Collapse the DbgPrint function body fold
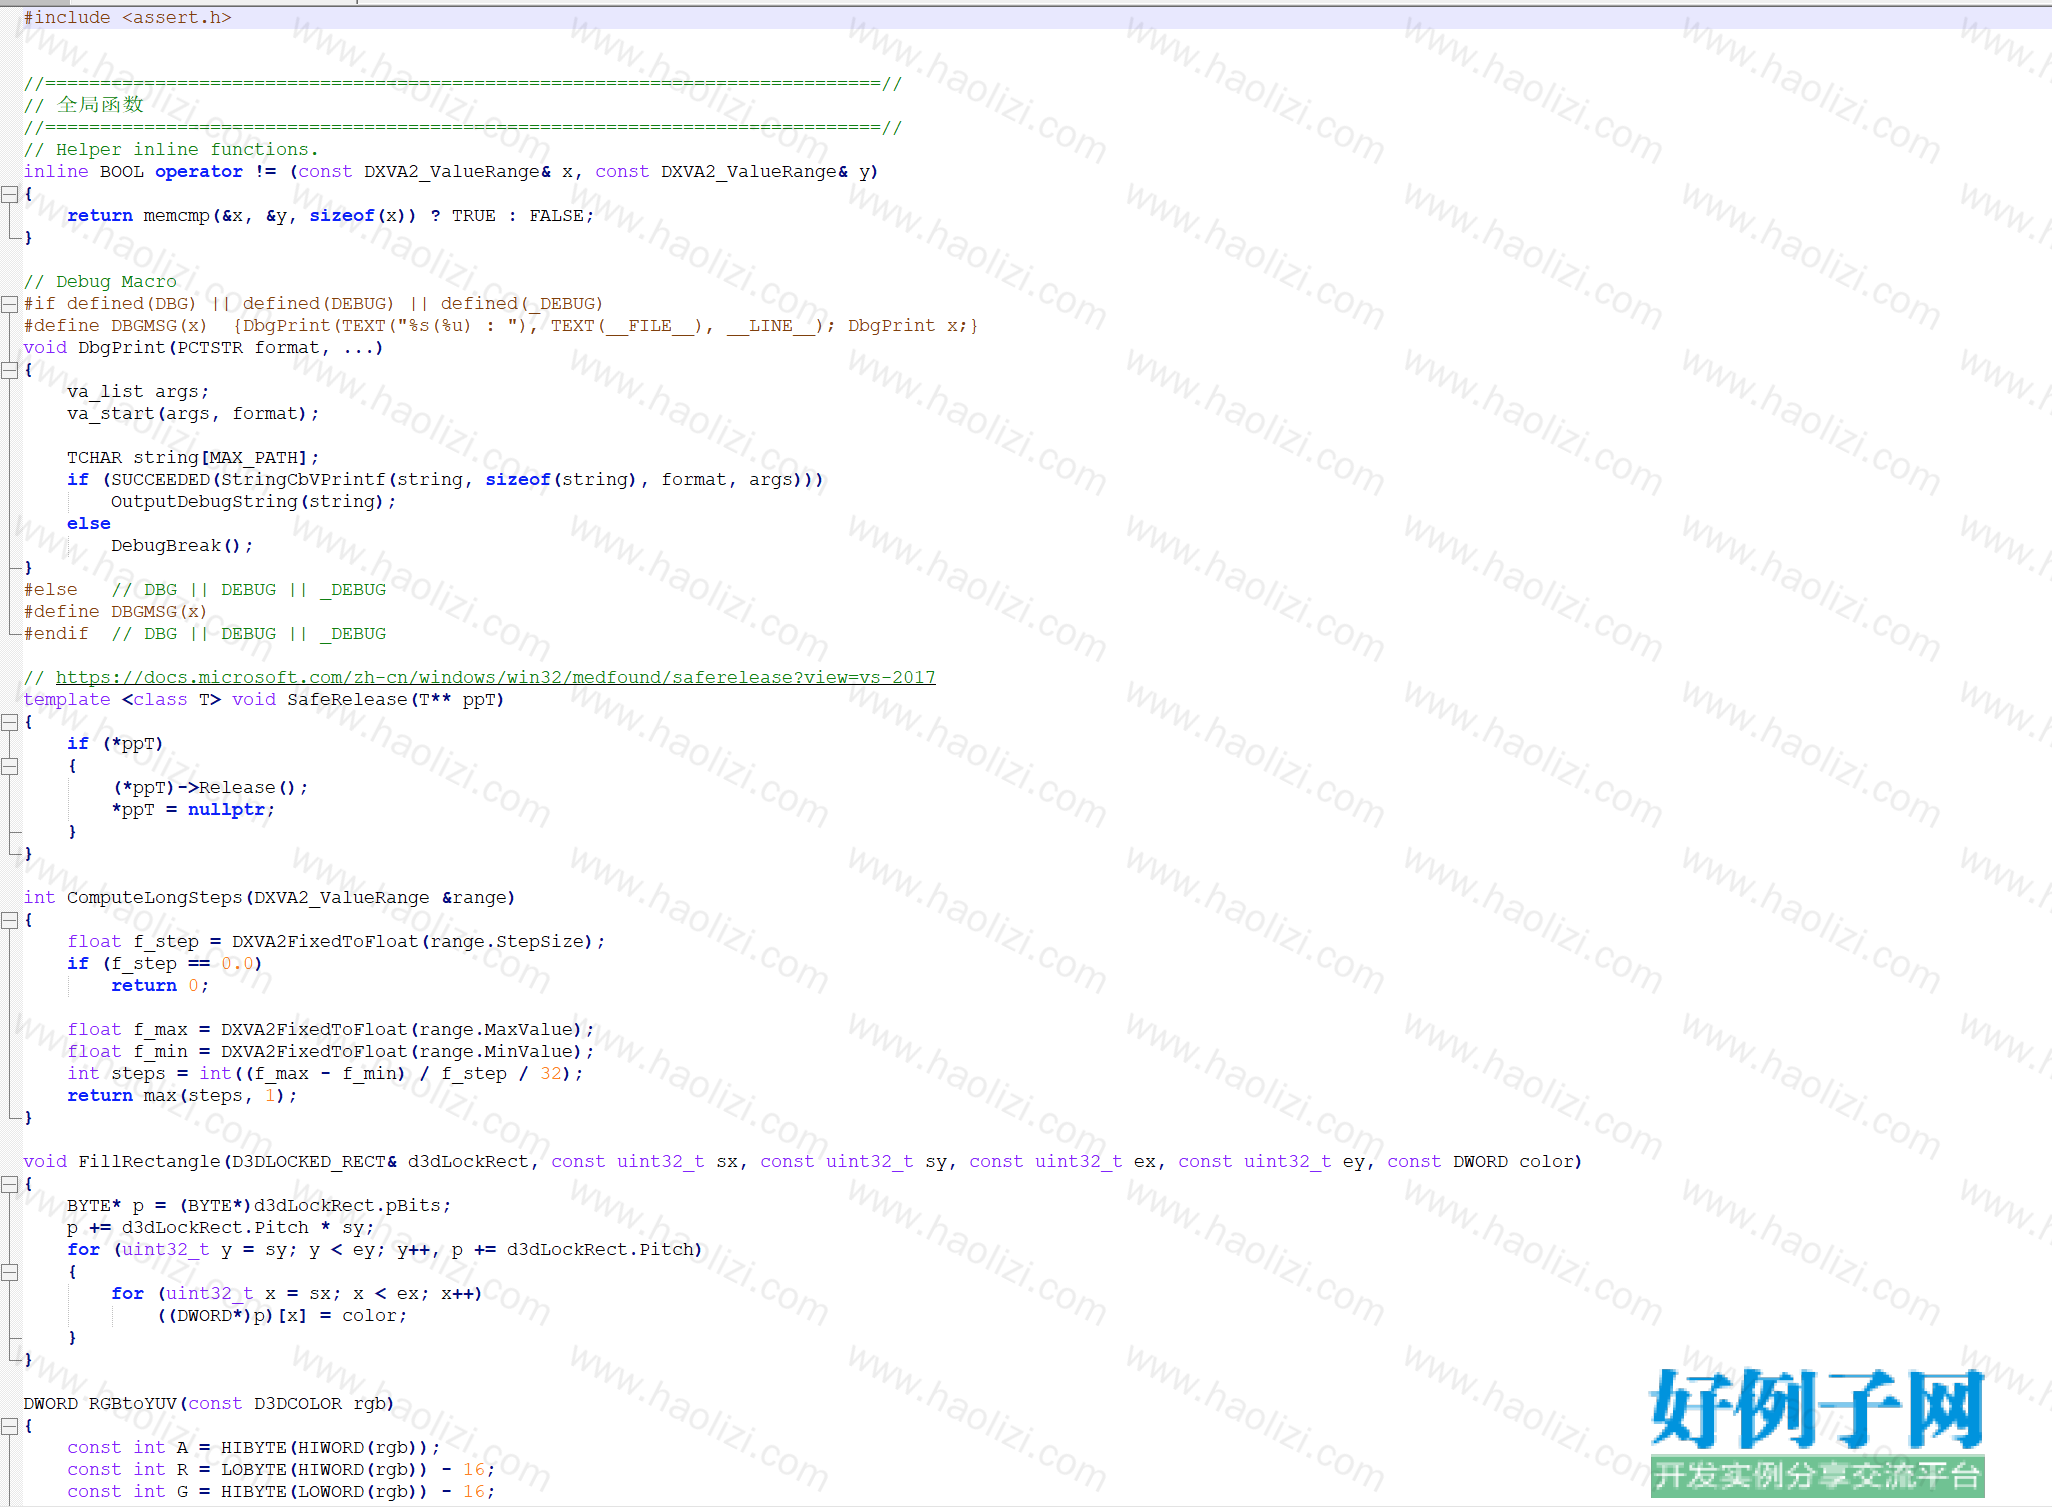Screen dimensions: 2052x1508 click(x=9, y=370)
